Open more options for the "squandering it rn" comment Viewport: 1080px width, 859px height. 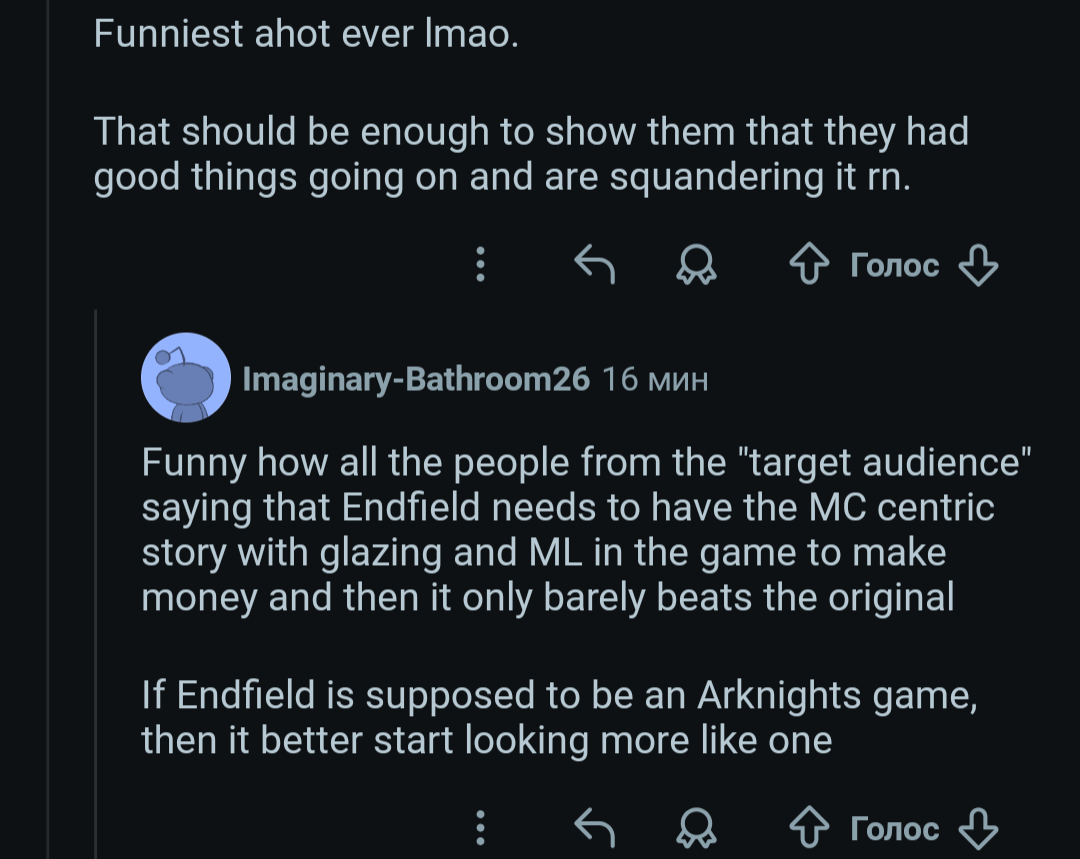point(481,264)
